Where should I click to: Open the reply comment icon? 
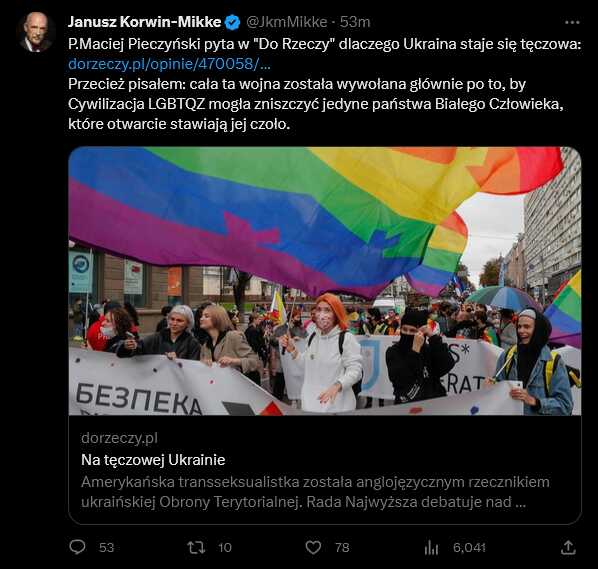tap(77, 547)
